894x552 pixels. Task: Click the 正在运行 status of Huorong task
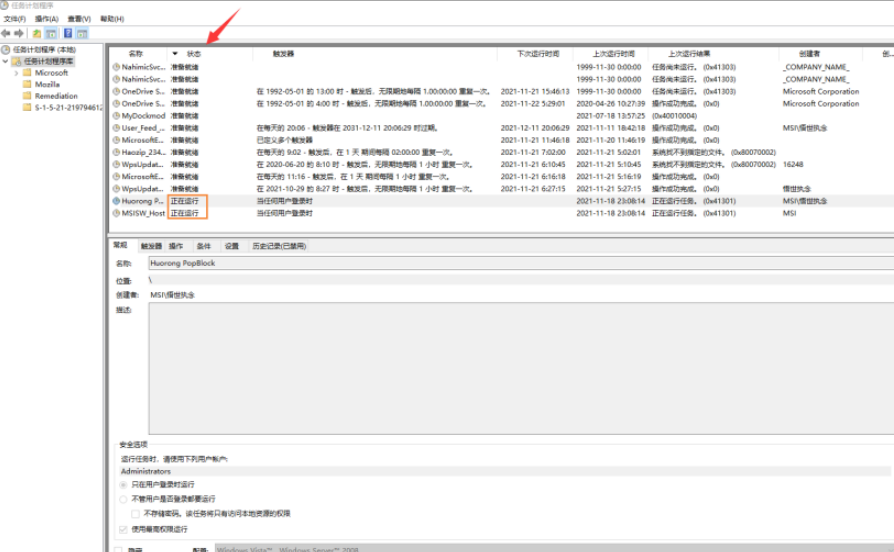(x=185, y=201)
